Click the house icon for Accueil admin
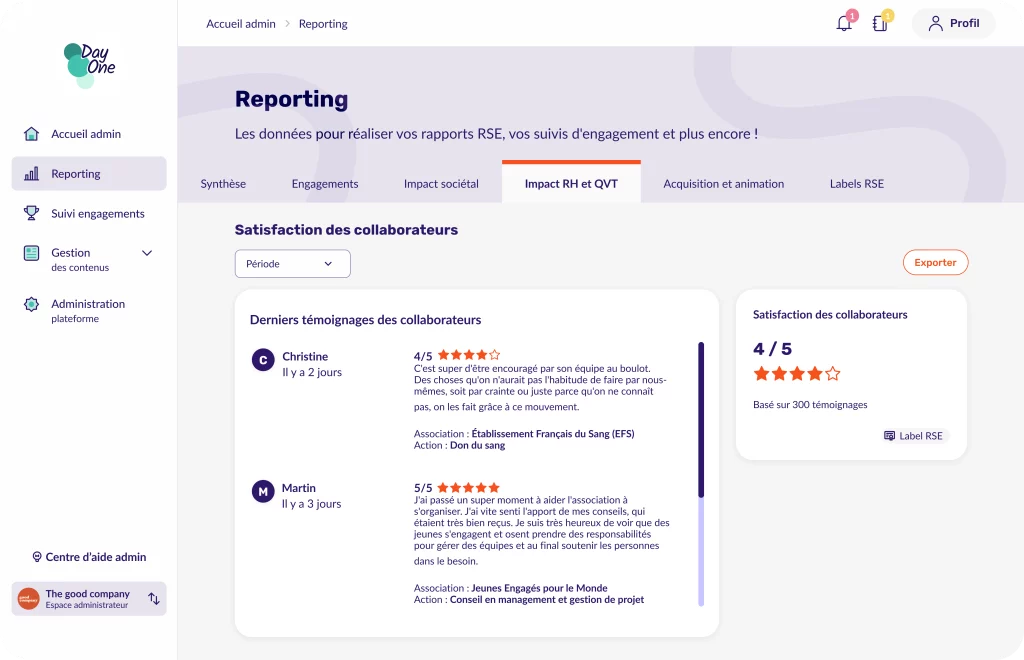 click(x=32, y=134)
